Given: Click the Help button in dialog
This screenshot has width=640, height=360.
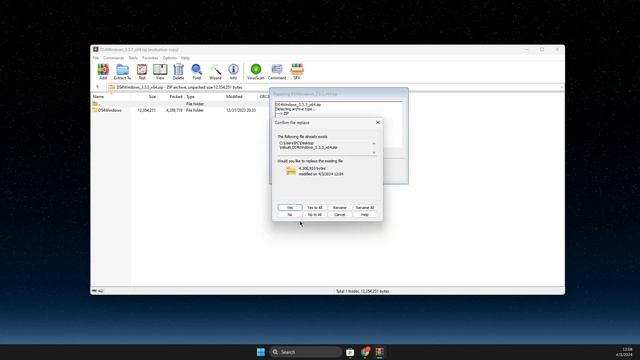Looking at the screenshot, I should [x=364, y=215].
